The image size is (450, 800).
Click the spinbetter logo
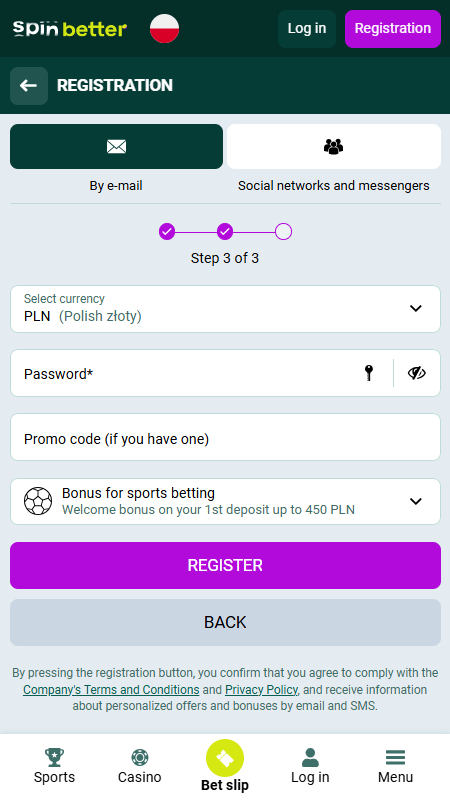(70, 29)
